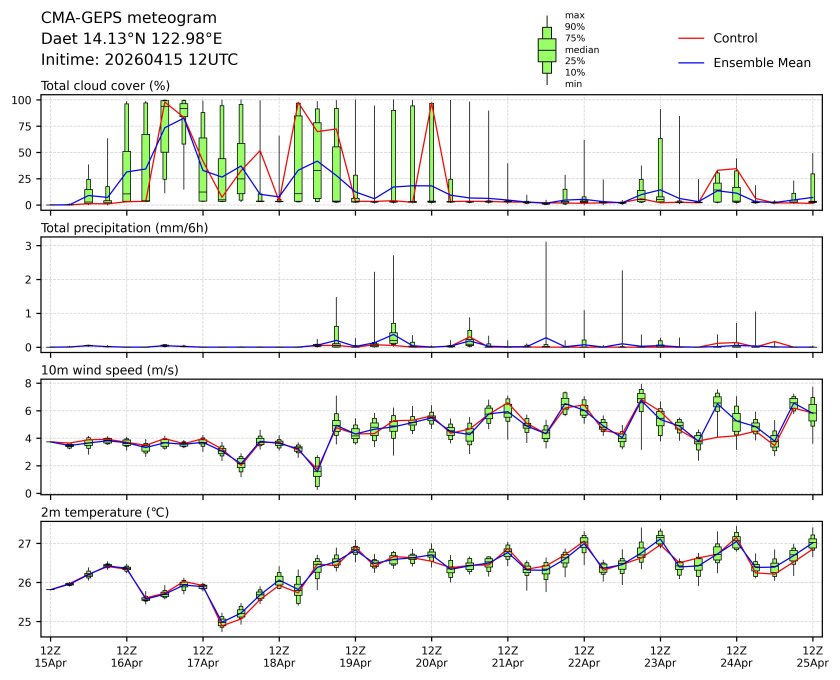Select the Control legend label
Image resolution: width=840 pixels, height=680 pixels.
click(x=735, y=38)
